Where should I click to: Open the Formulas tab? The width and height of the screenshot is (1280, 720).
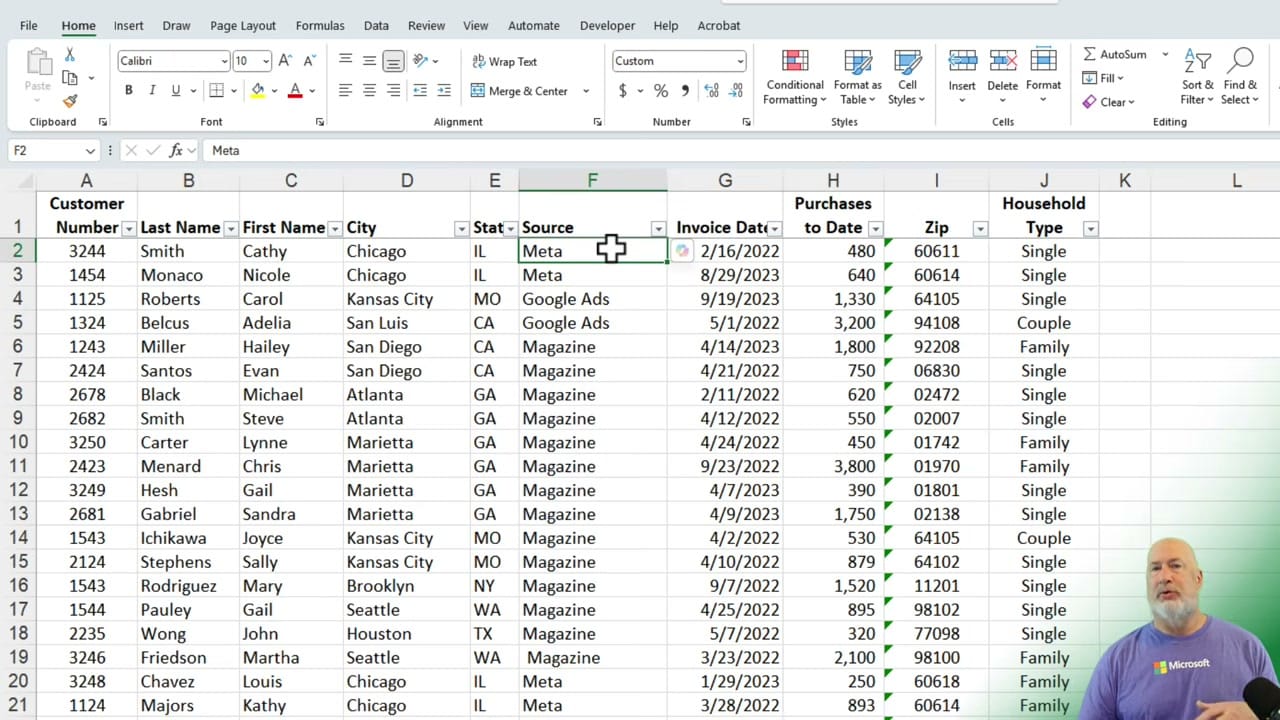tap(320, 25)
